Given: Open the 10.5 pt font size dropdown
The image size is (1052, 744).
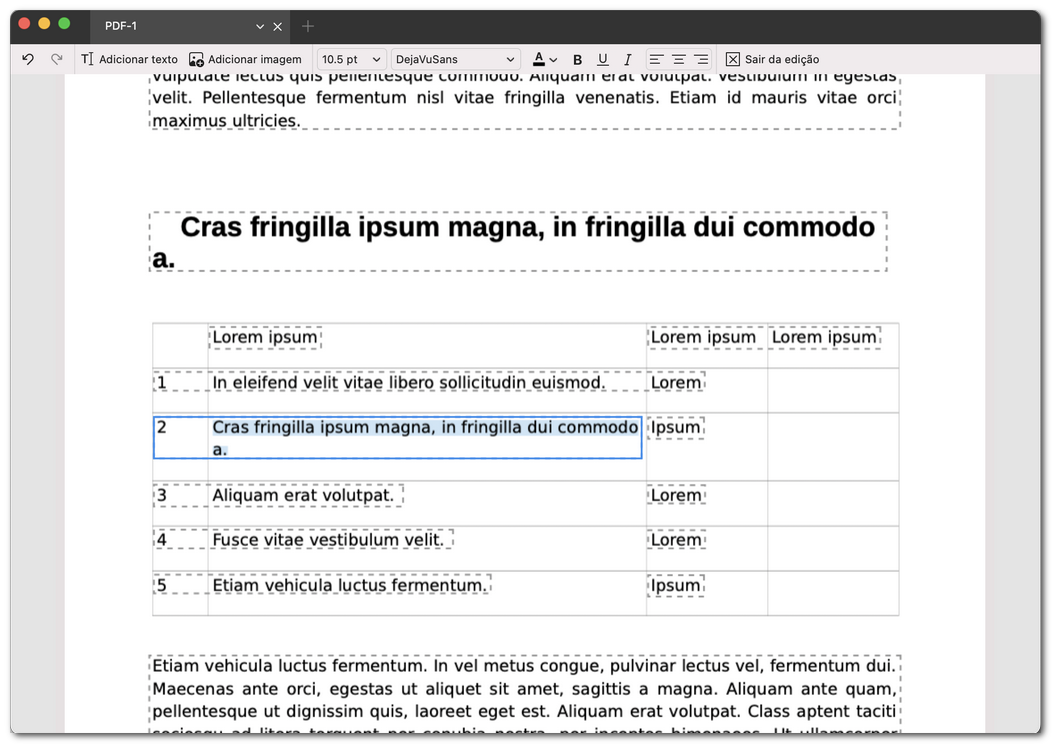Looking at the screenshot, I should click(x=351, y=59).
